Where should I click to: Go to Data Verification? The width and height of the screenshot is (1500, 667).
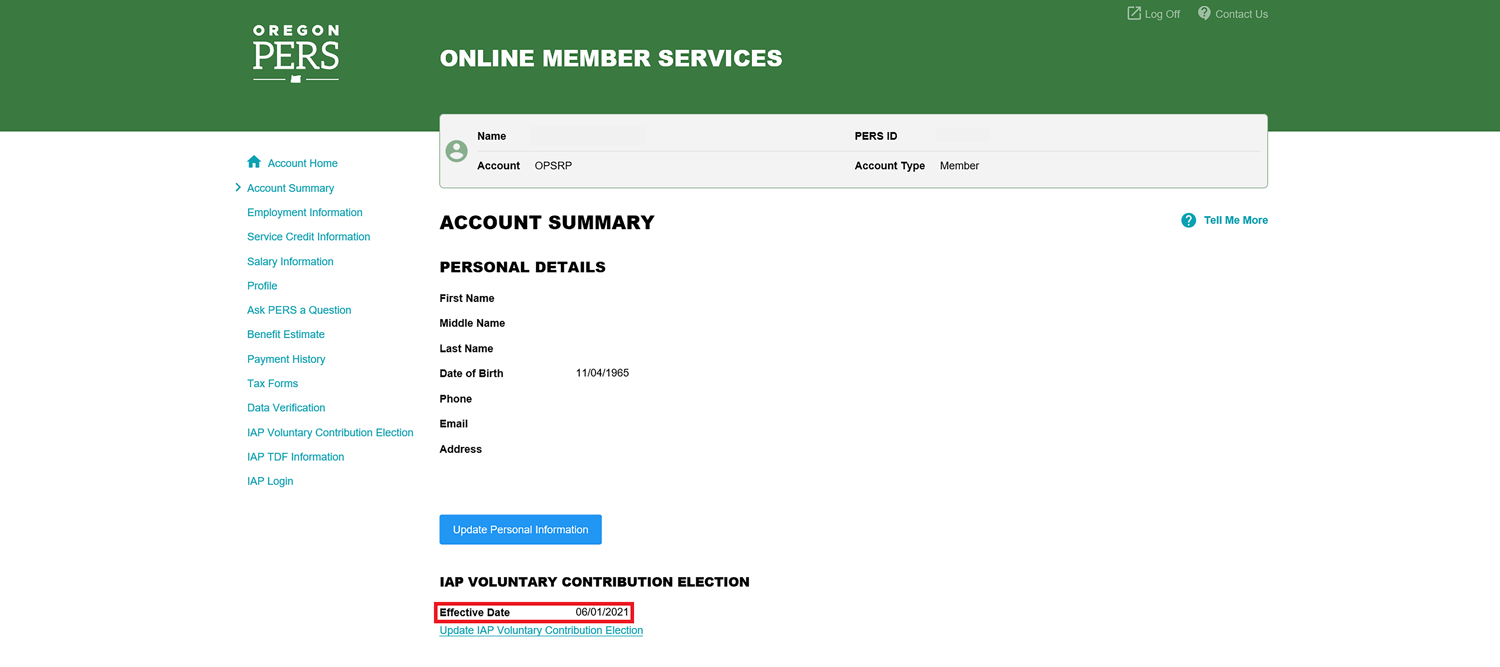point(286,408)
